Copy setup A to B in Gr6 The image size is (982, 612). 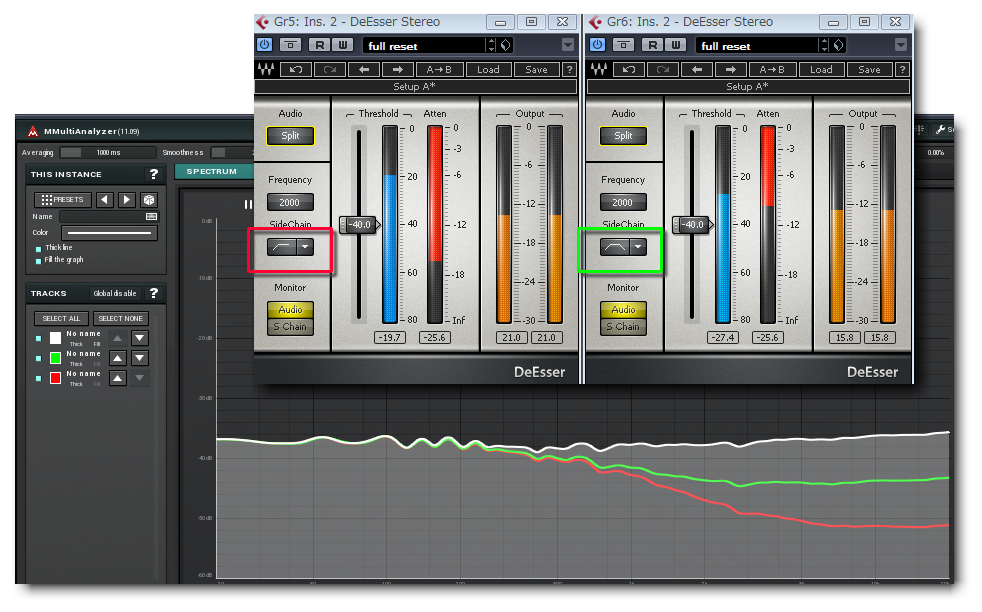772,70
